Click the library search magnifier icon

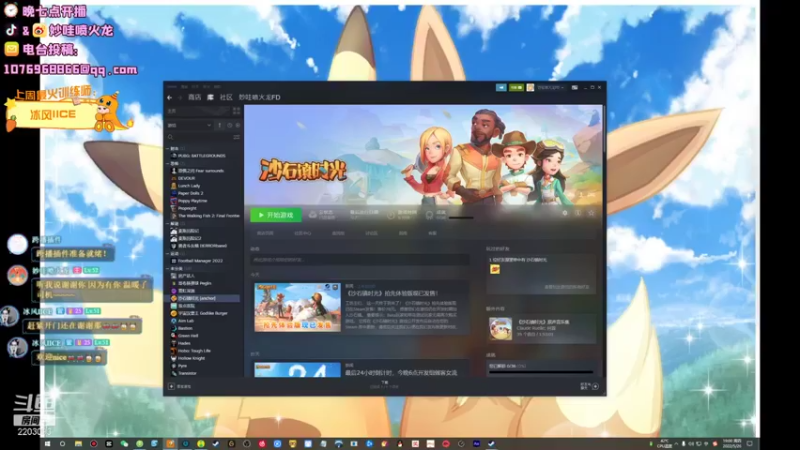coord(170,137)
